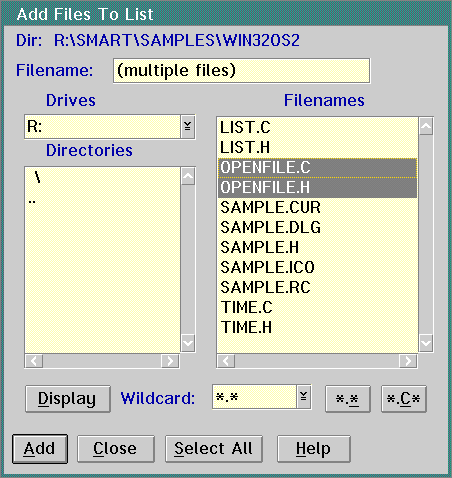Click Filenames list scroll up arrow
The height and width of the screenshot is (478, 452).
pos(426,126)
